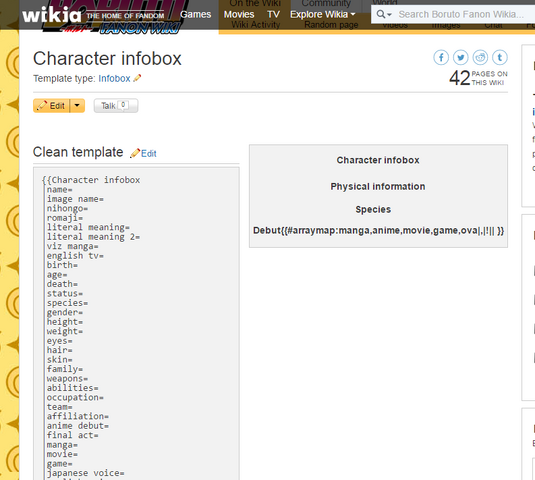Share page on Facebook

pos(441,57)
